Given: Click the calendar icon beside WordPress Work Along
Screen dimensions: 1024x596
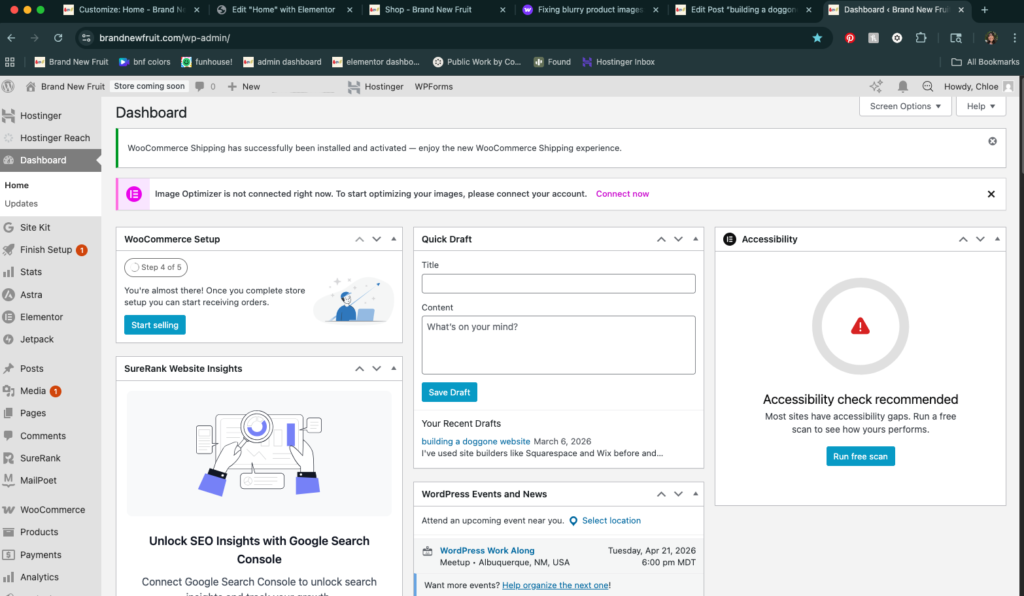Looking at the screenshot, I should pos(427,551).
